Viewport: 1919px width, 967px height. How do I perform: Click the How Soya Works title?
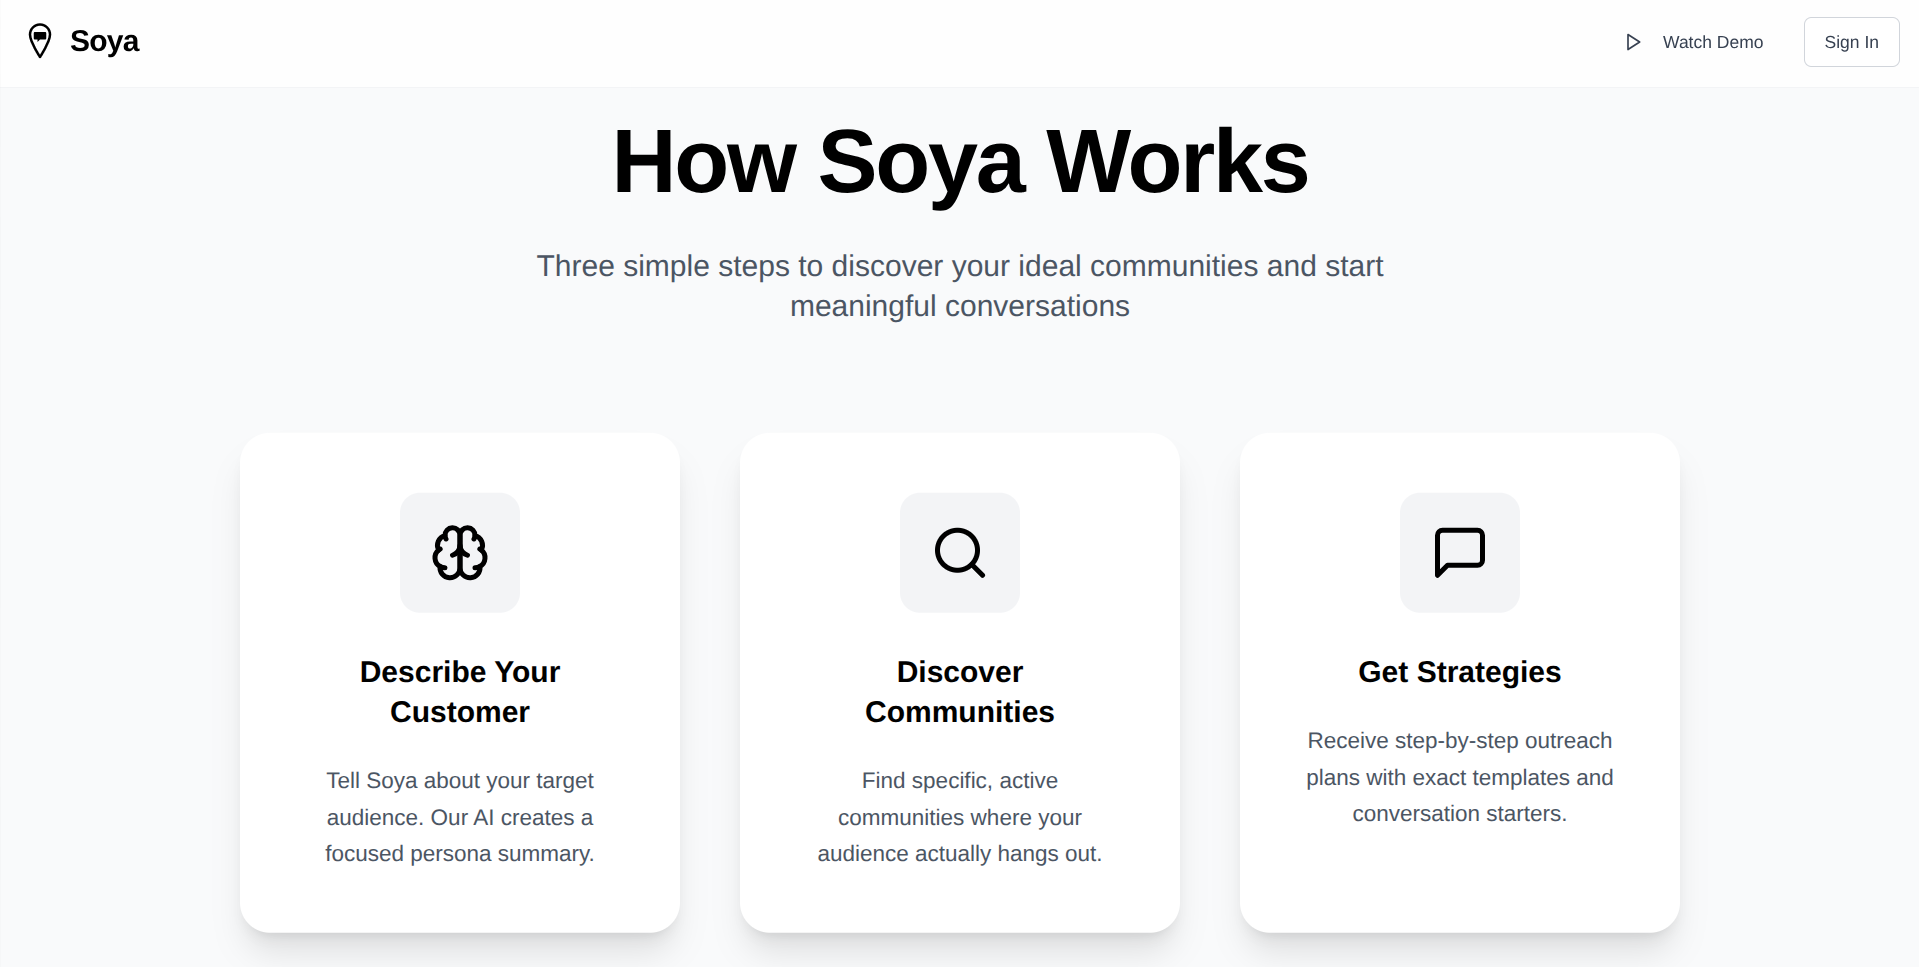(x=960, y=162)
